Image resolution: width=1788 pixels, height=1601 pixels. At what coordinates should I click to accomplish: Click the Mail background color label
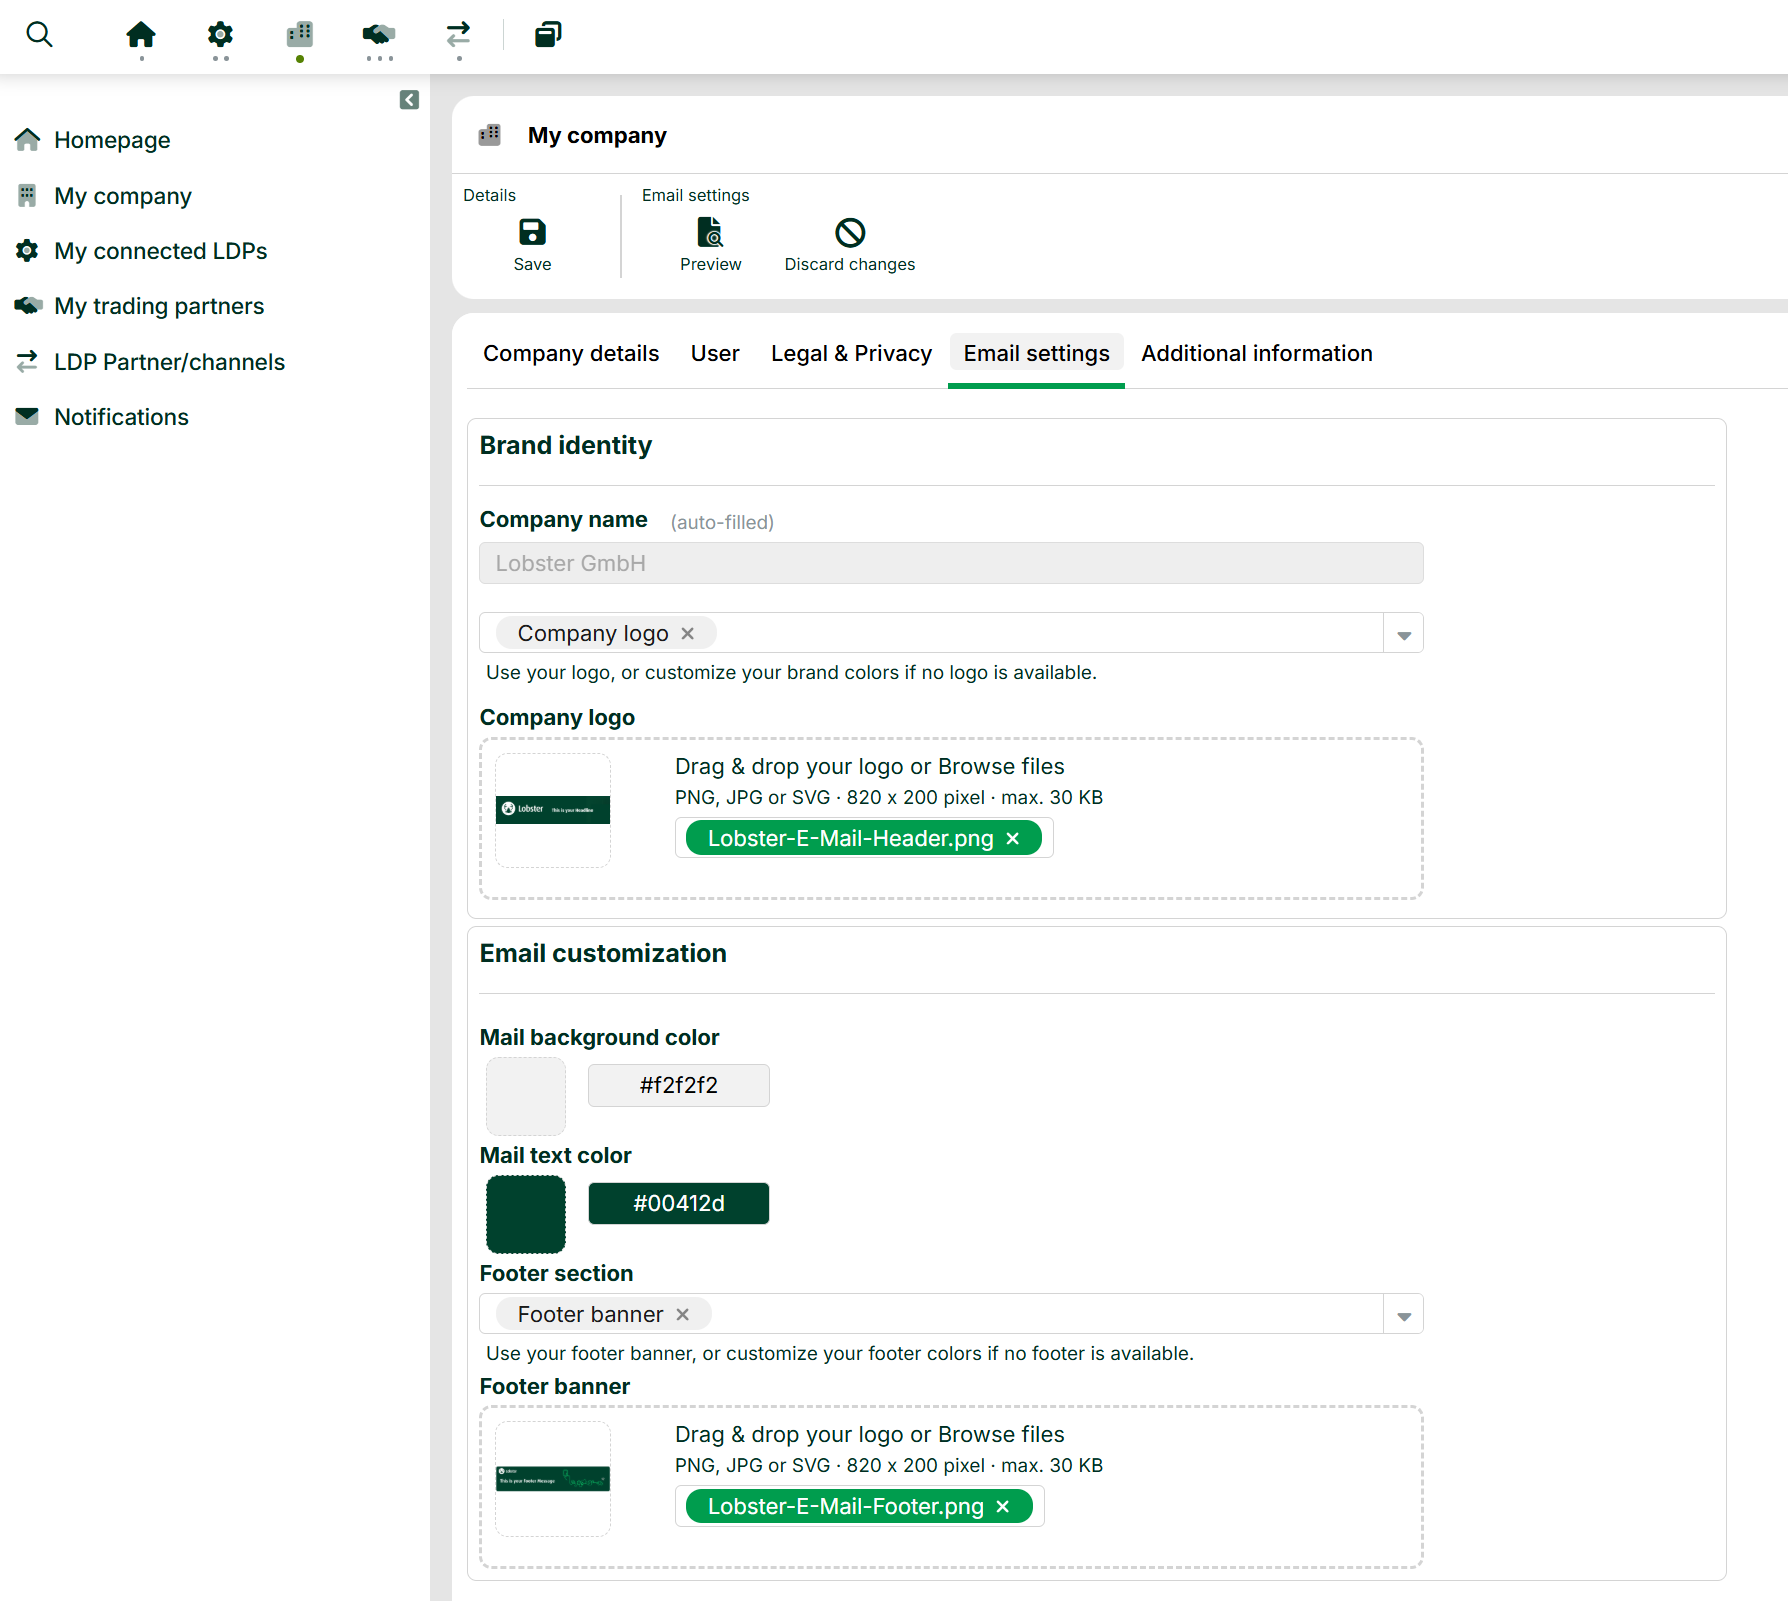pos(599,1038)
